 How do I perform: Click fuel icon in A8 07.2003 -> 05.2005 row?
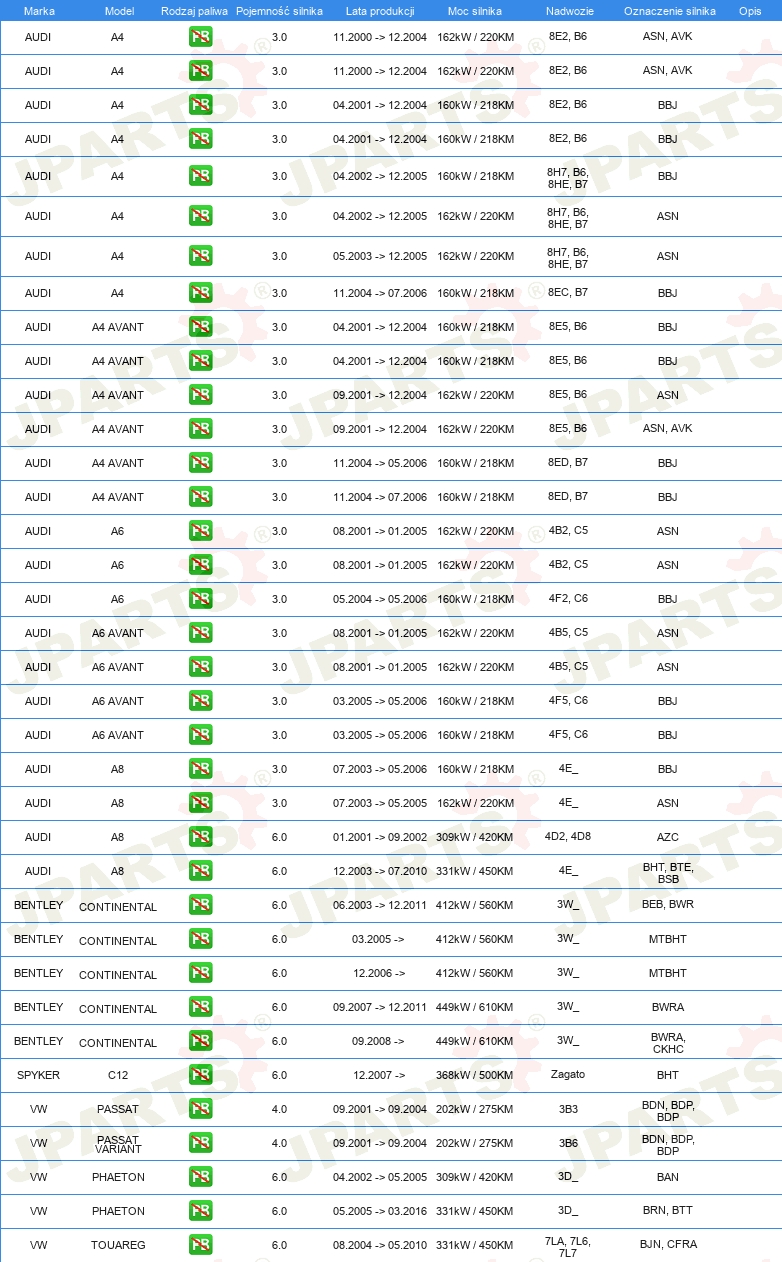click(200, 803)
